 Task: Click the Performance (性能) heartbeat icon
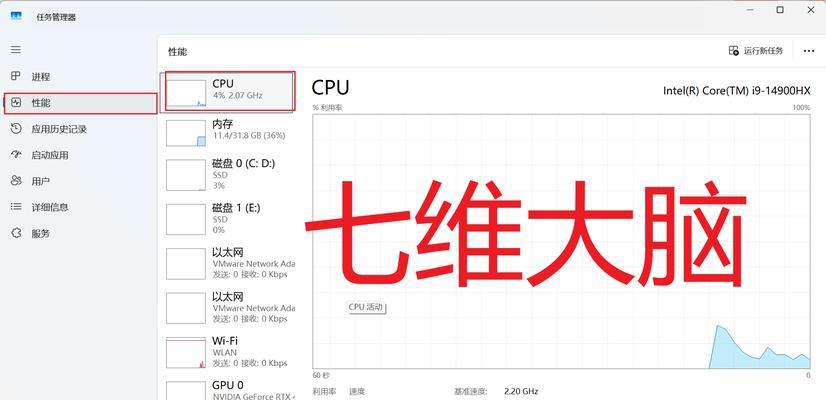[16, 102]
